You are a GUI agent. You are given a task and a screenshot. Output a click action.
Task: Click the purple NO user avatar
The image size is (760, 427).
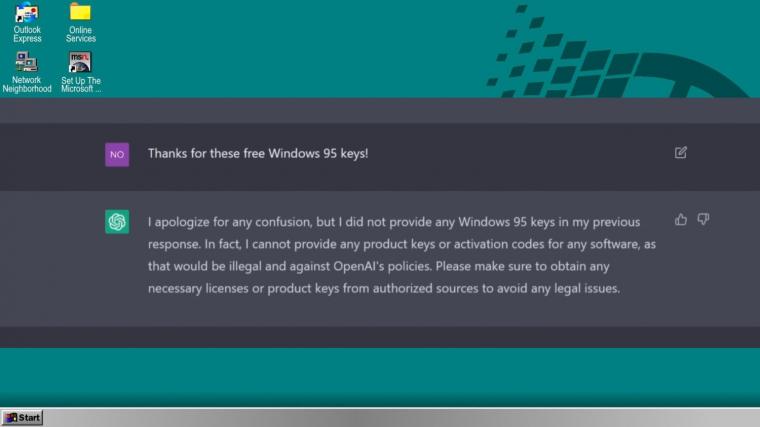pos(117,155)
